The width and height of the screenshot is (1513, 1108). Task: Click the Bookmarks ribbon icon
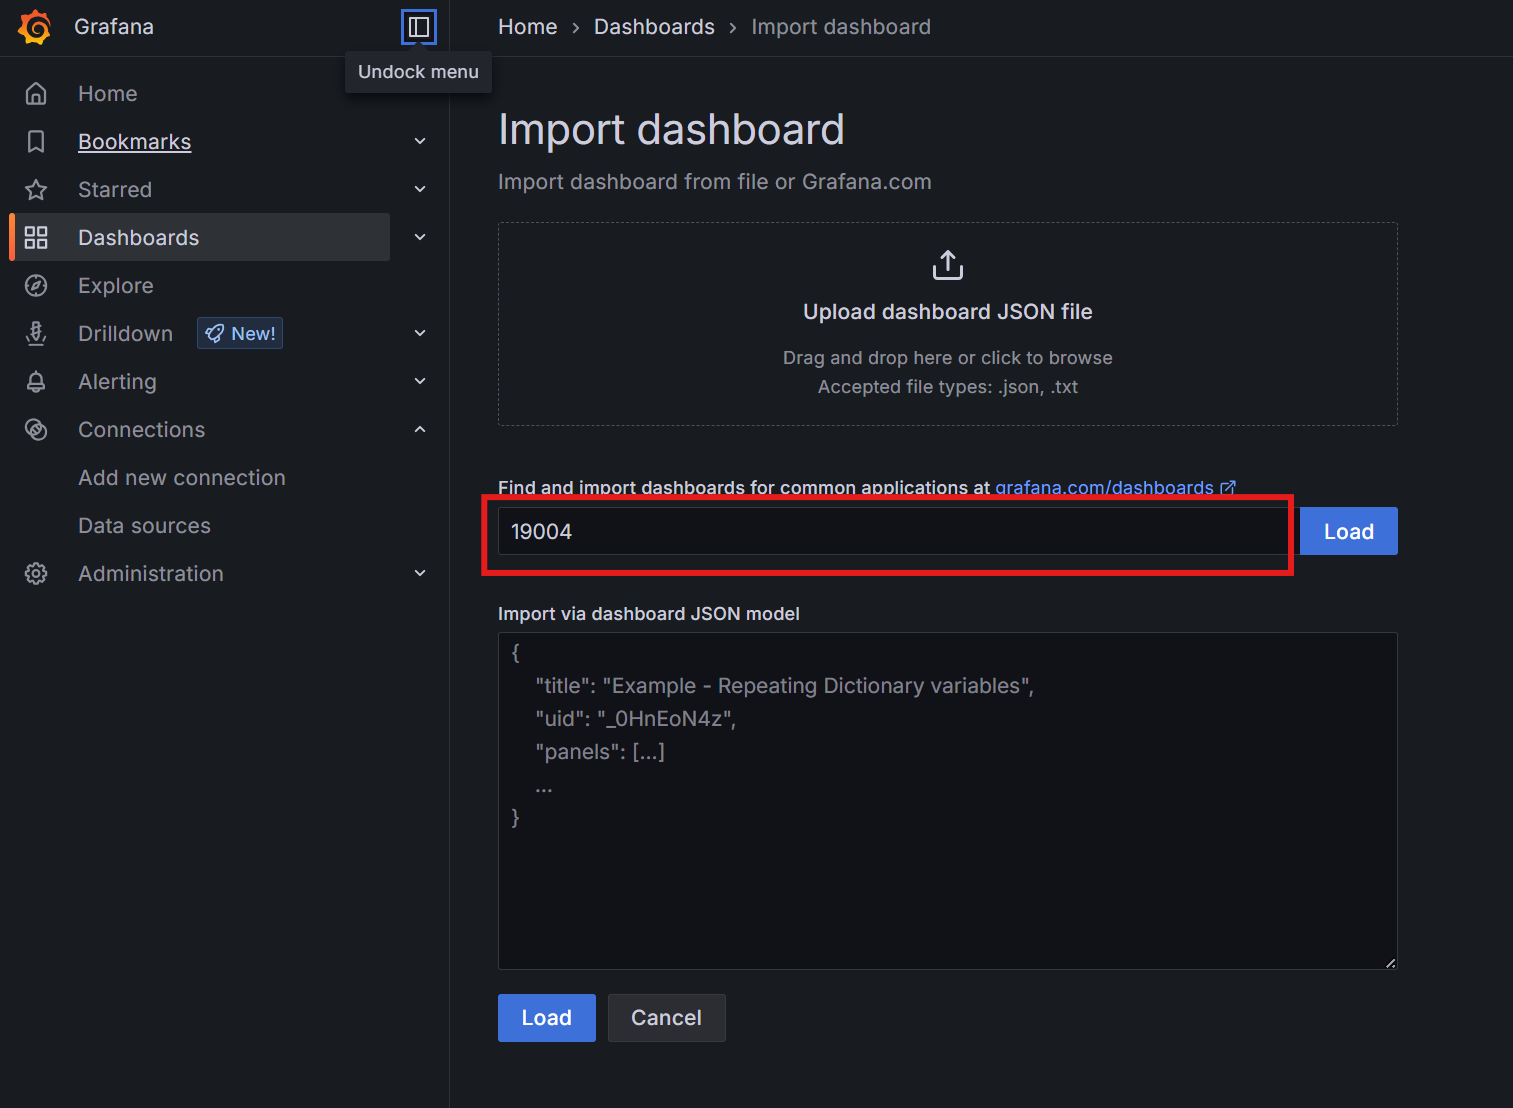pyautogui.click(x=36, y=142)
